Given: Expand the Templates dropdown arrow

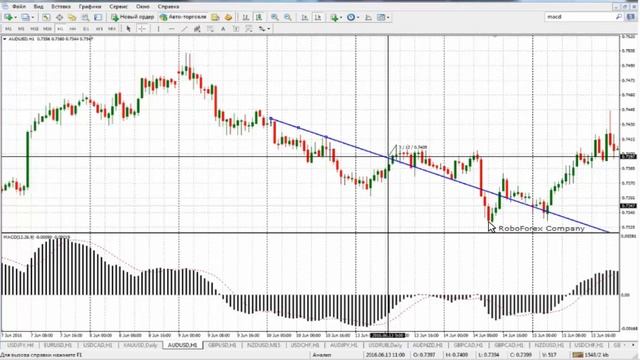Looking at the screenshot, I should 388,17.
